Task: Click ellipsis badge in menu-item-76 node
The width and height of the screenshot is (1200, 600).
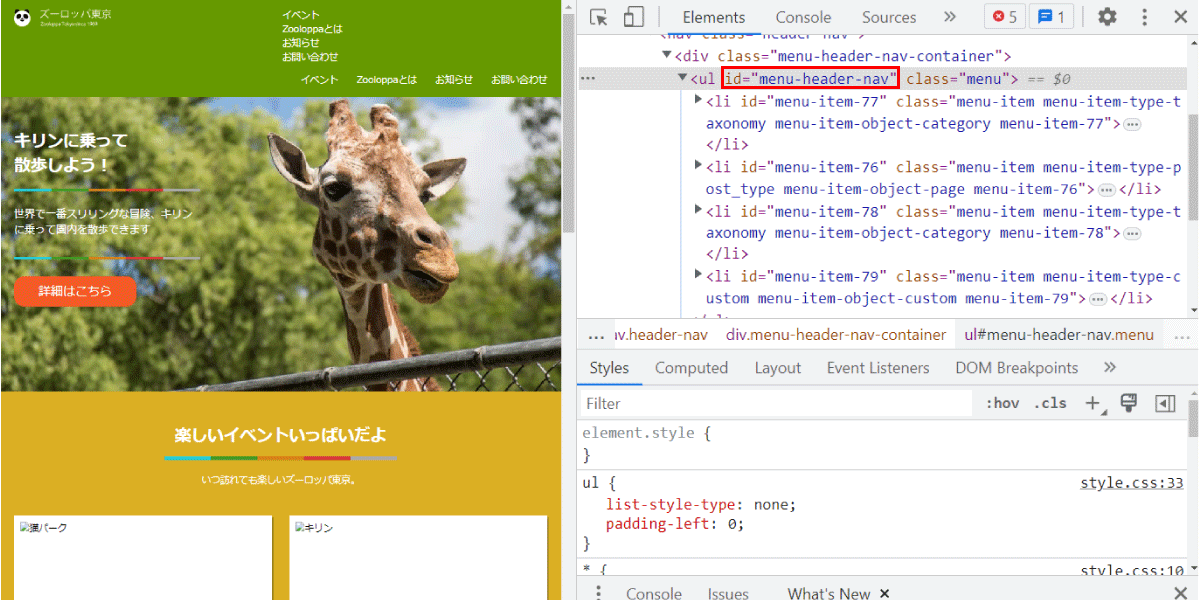Action: point(1106,189)
